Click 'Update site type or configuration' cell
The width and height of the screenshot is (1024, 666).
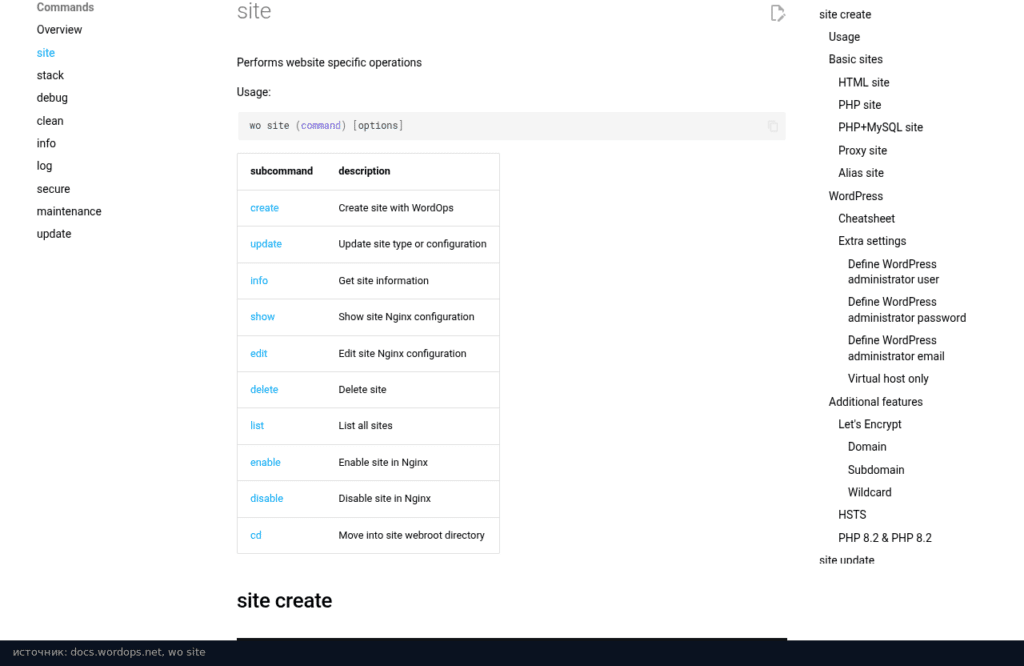coord(412,244)
